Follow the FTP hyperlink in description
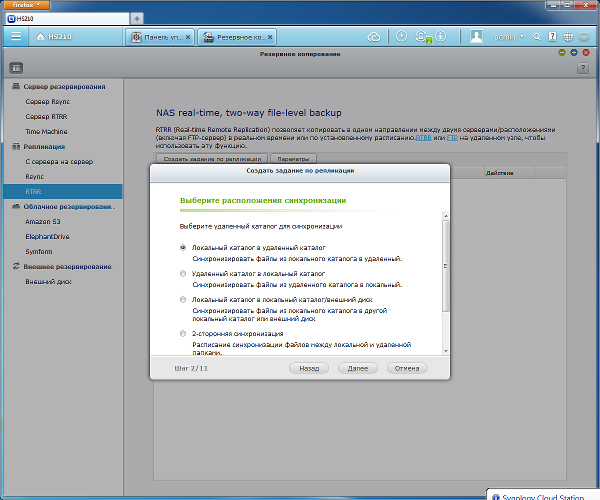Viewport: 600px width, 500px height. tap(452, 137)
